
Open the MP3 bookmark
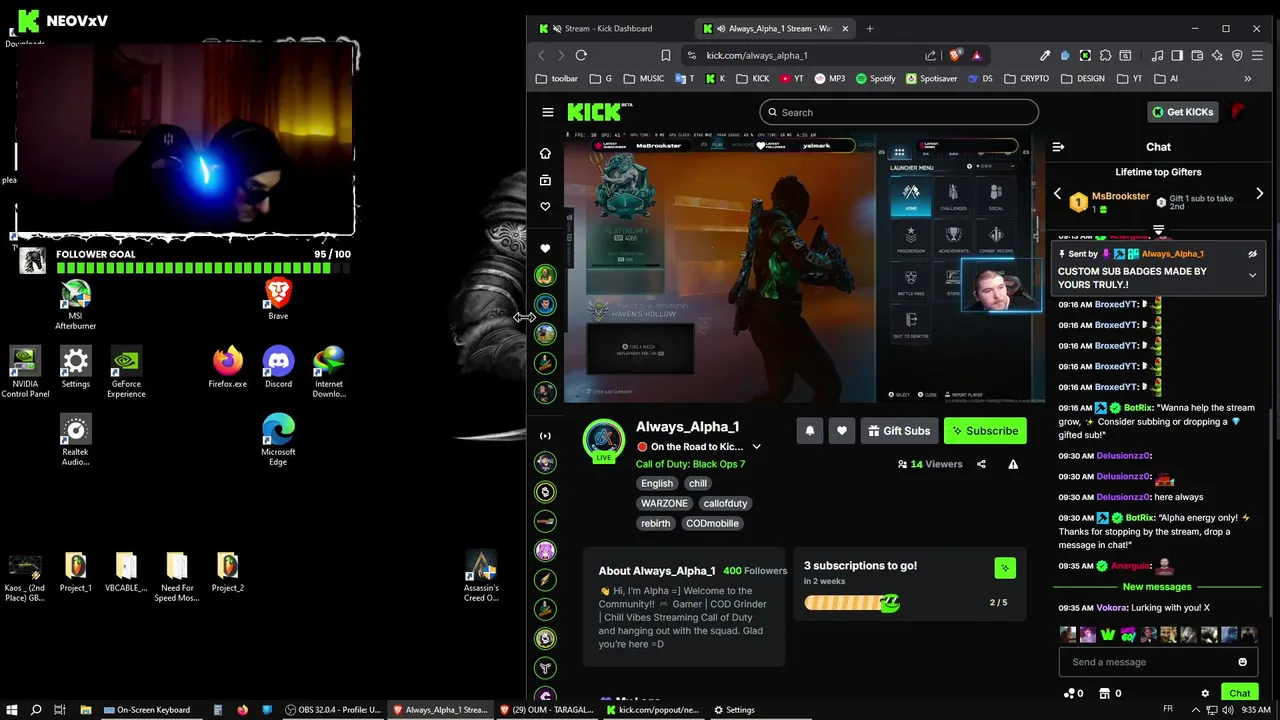[x=830, y=78]
